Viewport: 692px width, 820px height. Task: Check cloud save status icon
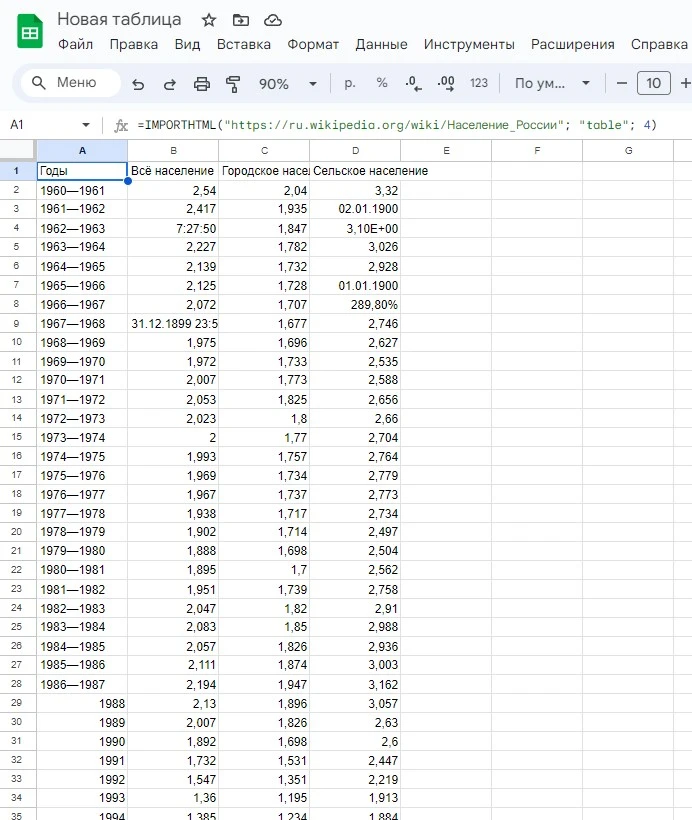pos(272,20)
